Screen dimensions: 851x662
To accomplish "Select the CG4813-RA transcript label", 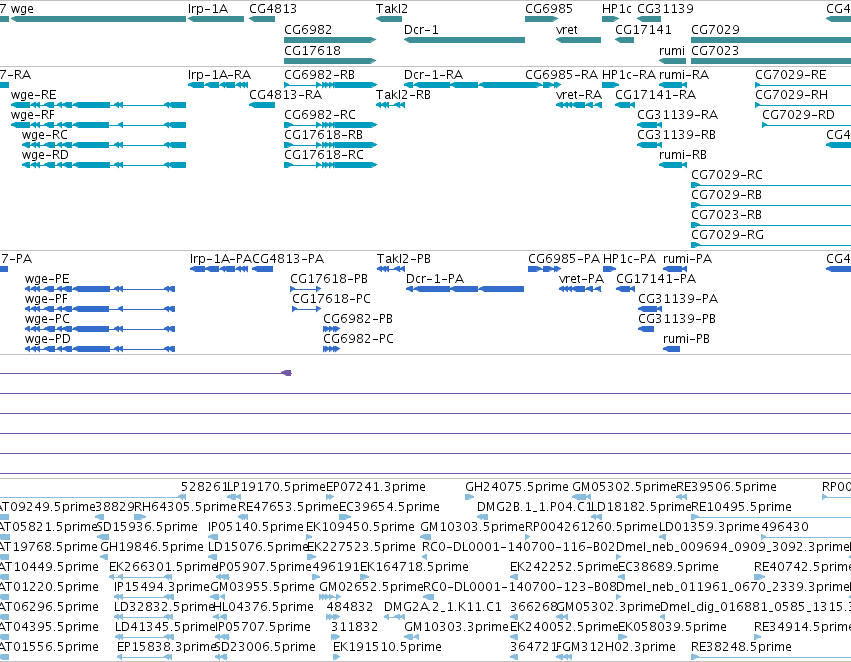I will 285,94.
